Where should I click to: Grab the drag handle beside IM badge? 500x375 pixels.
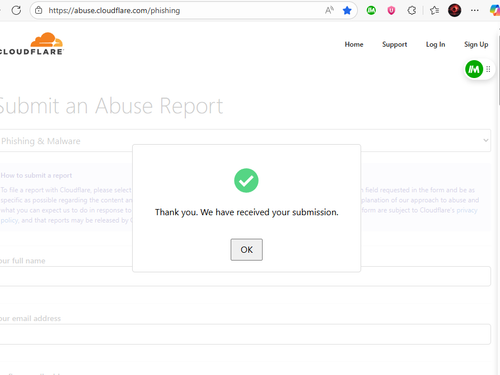point(488,69)
